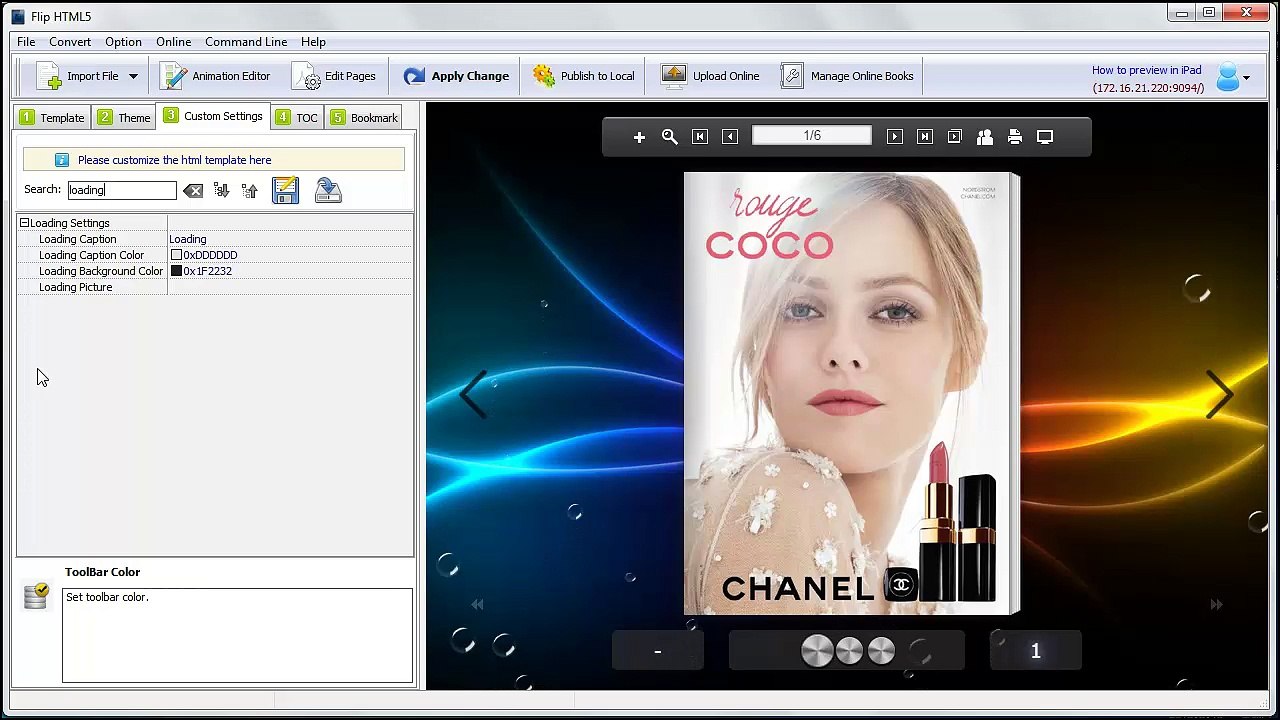Switch to the Theme tab
Image resolution: width=1280 pixels, height=720 pixels.
tap(124, 118)
